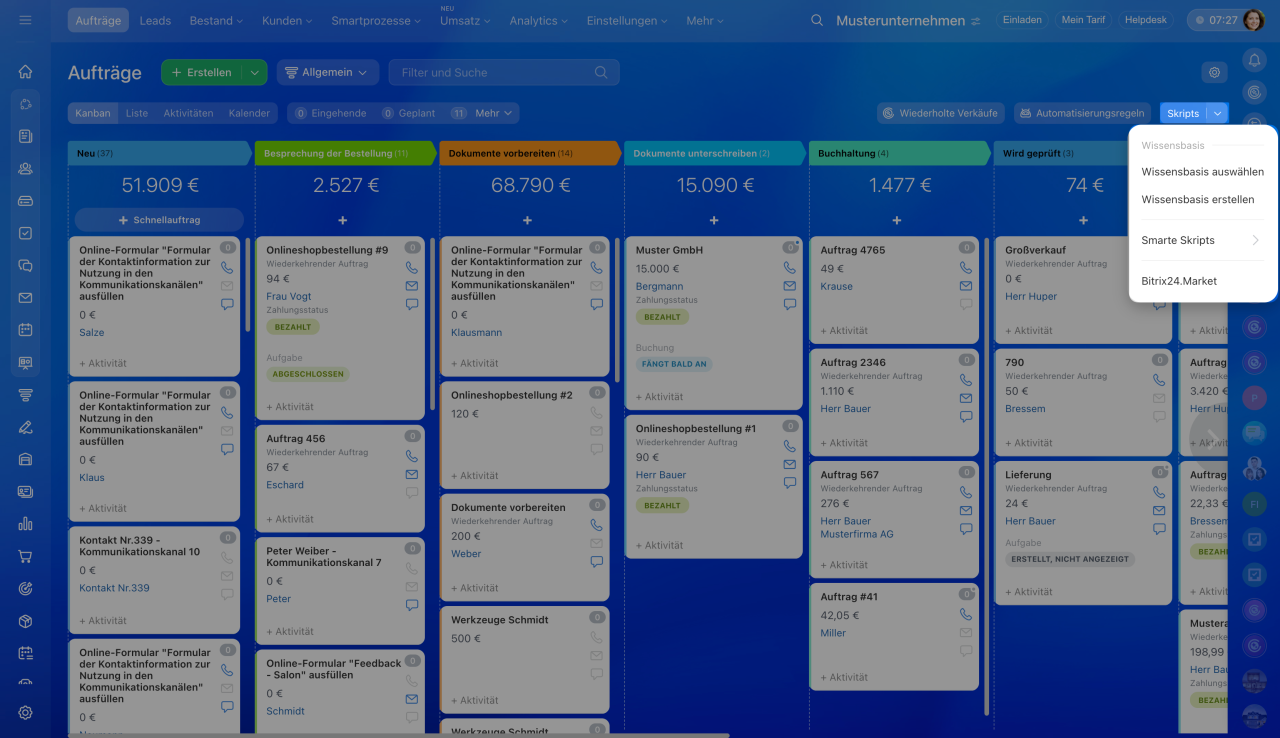Open the Mehr menu in top navigation

(706, 20)
